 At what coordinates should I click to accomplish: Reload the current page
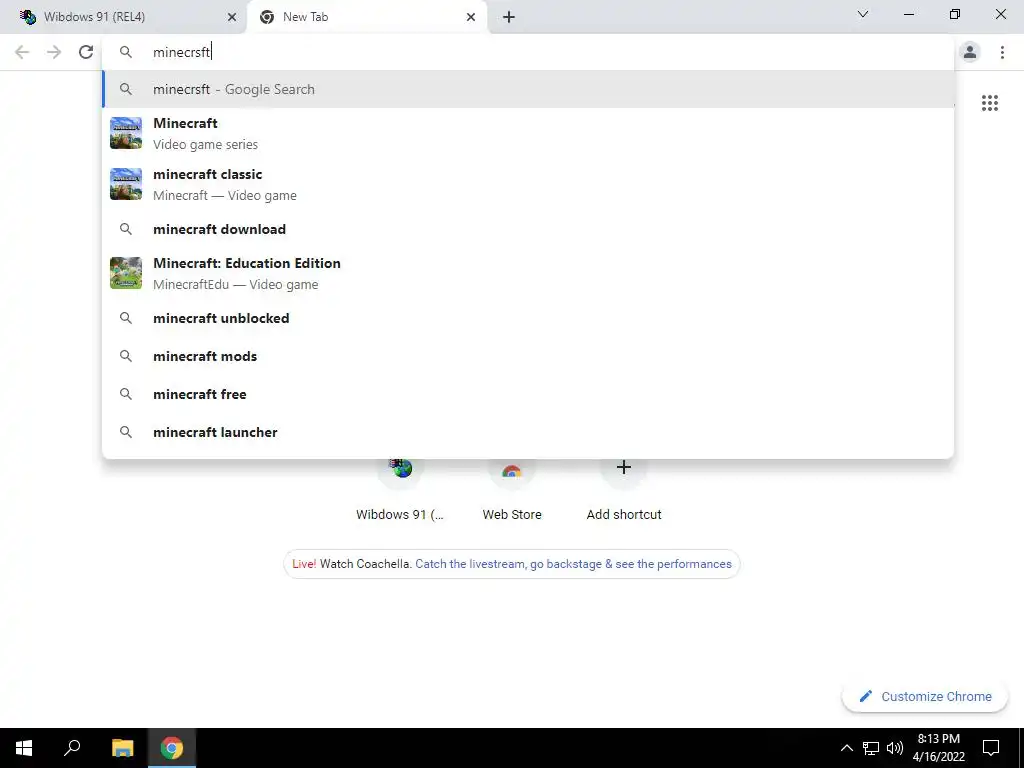tap(86, 52)
